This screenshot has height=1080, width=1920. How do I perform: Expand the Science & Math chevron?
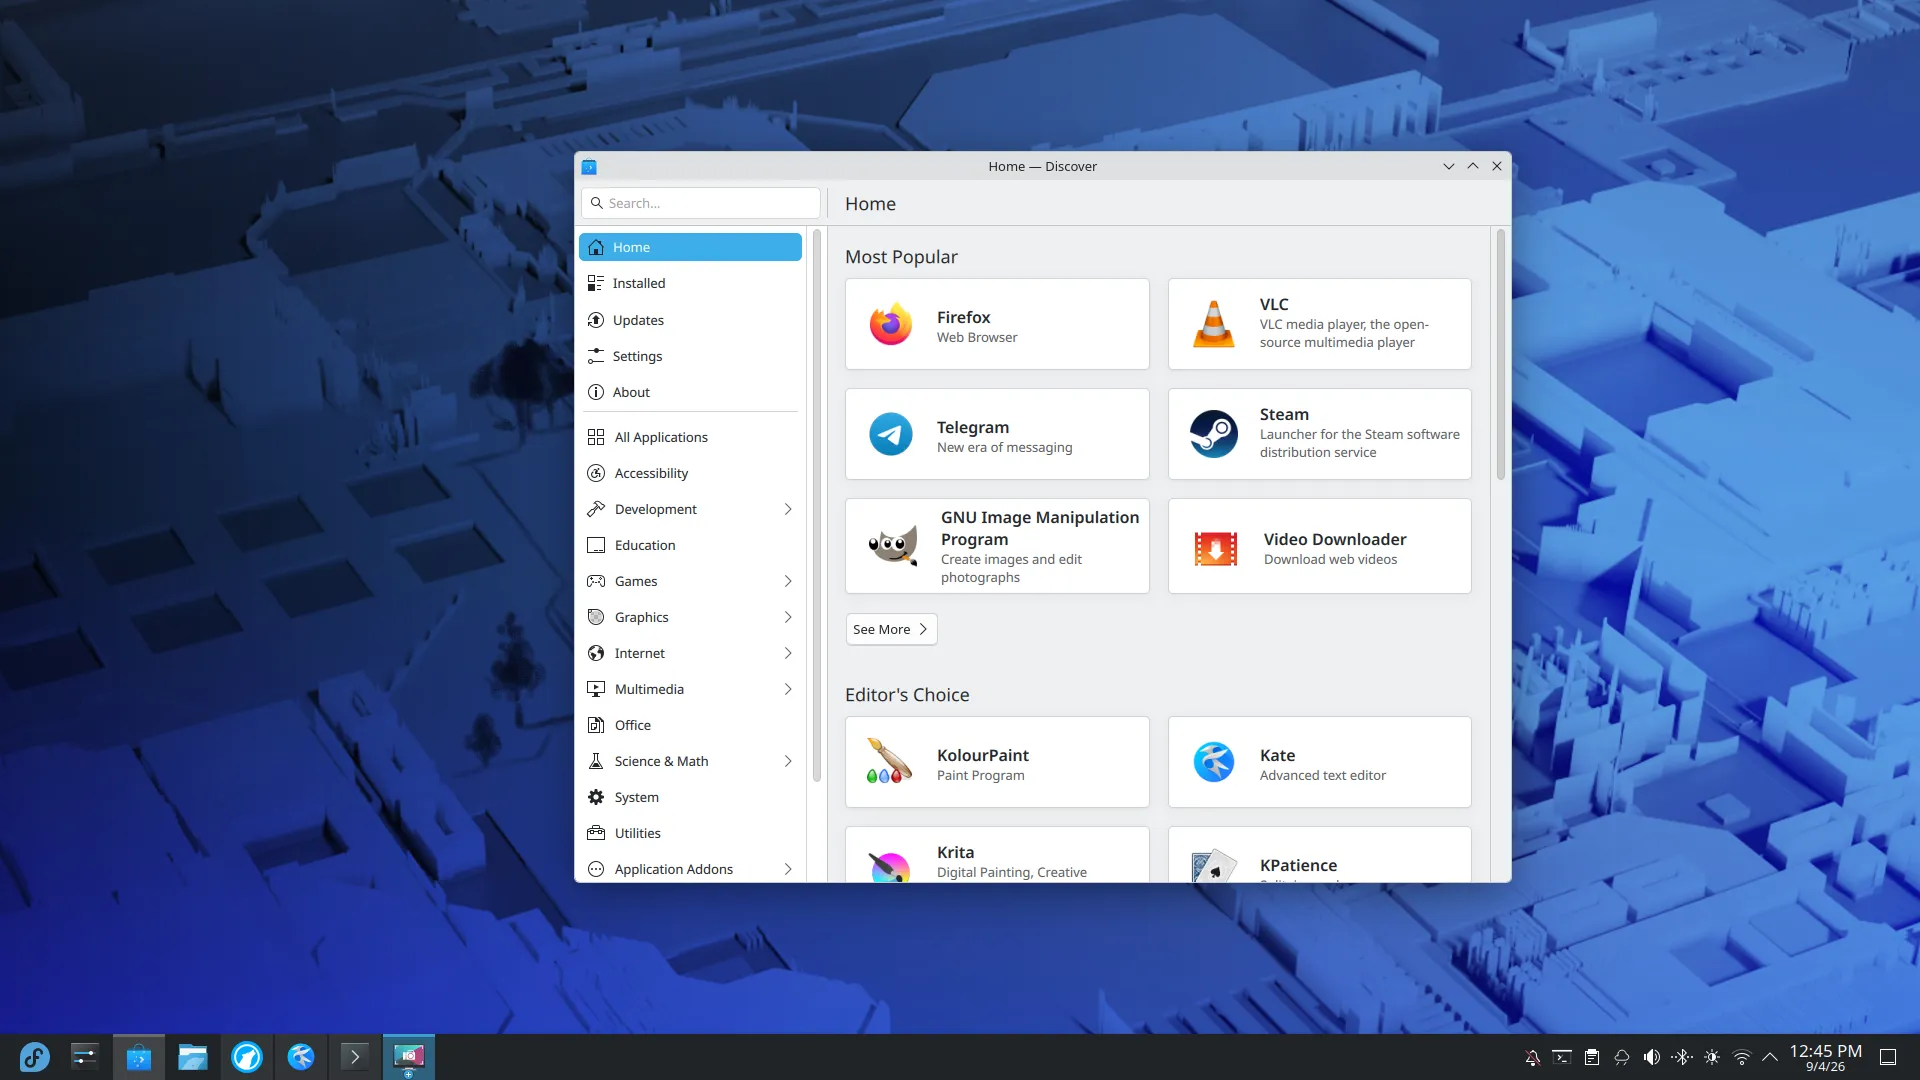788,761
